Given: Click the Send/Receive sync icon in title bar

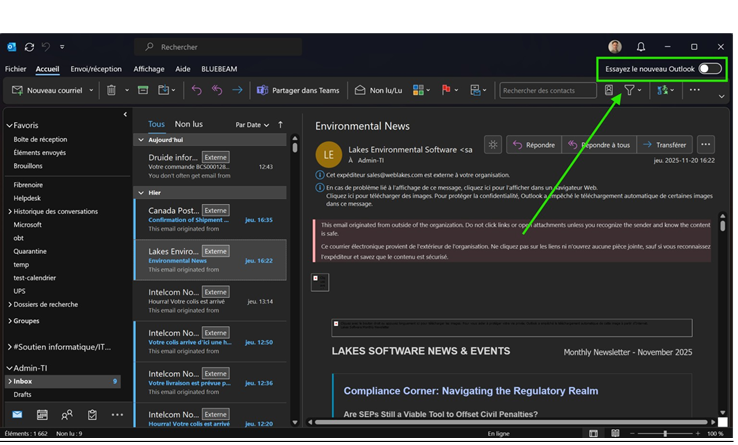Looking at the screenshot, I should point(29,47).
